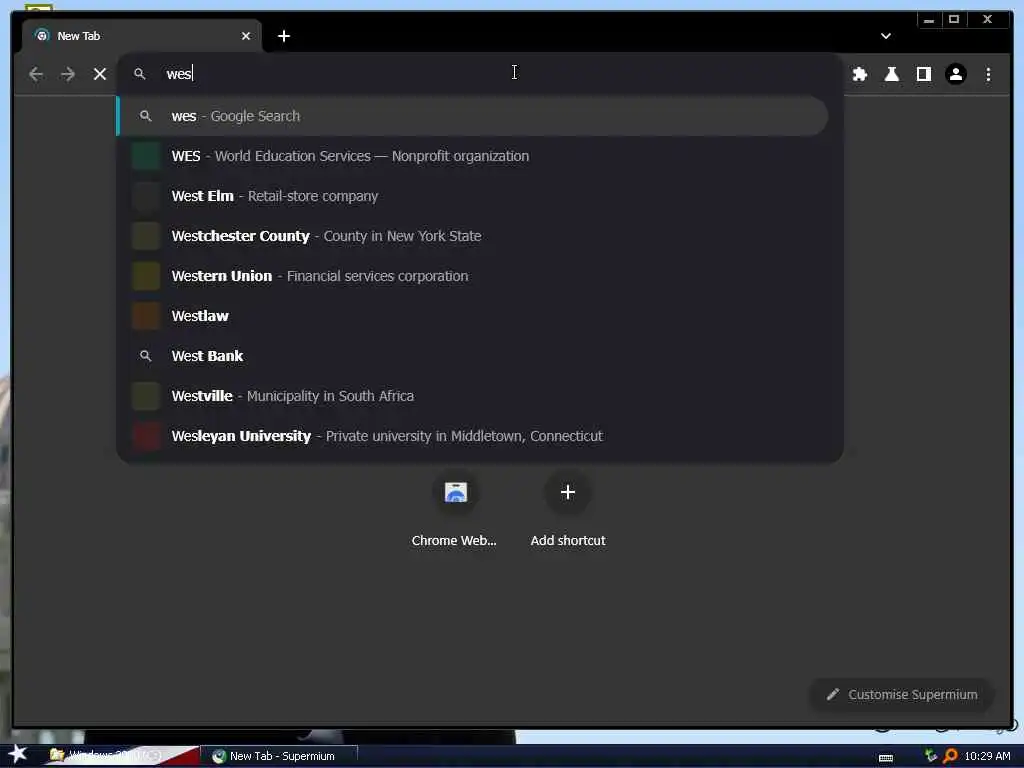
Task: Click the magnifier icon in address bar
Action: (x=140, y=74)
